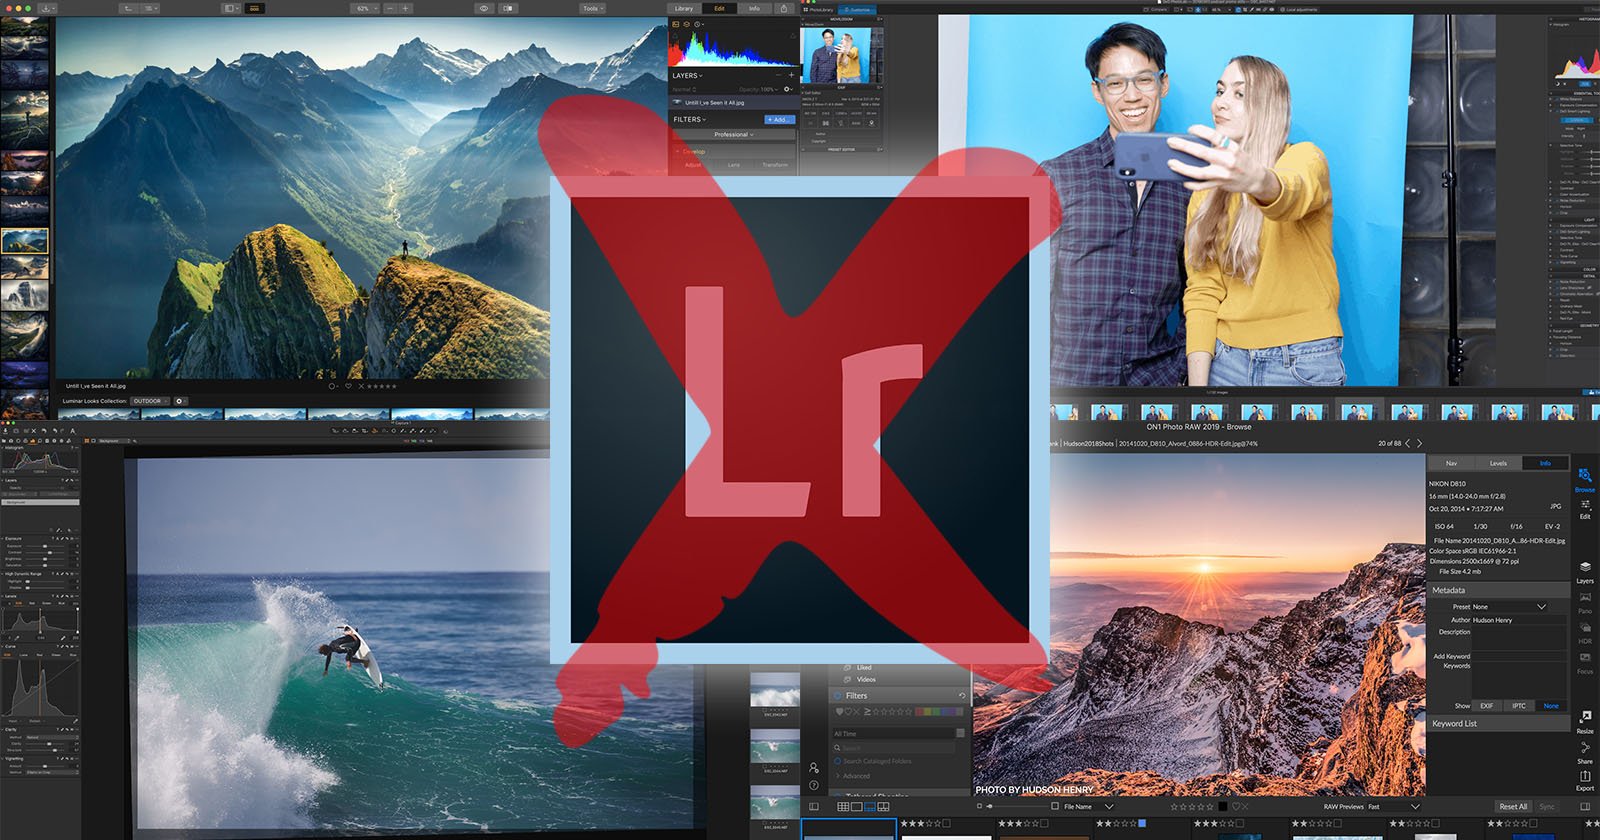Toggle the filled heart like filter in ON1
Viewport: 1600px width, 840px height.
tap(839, 711)
